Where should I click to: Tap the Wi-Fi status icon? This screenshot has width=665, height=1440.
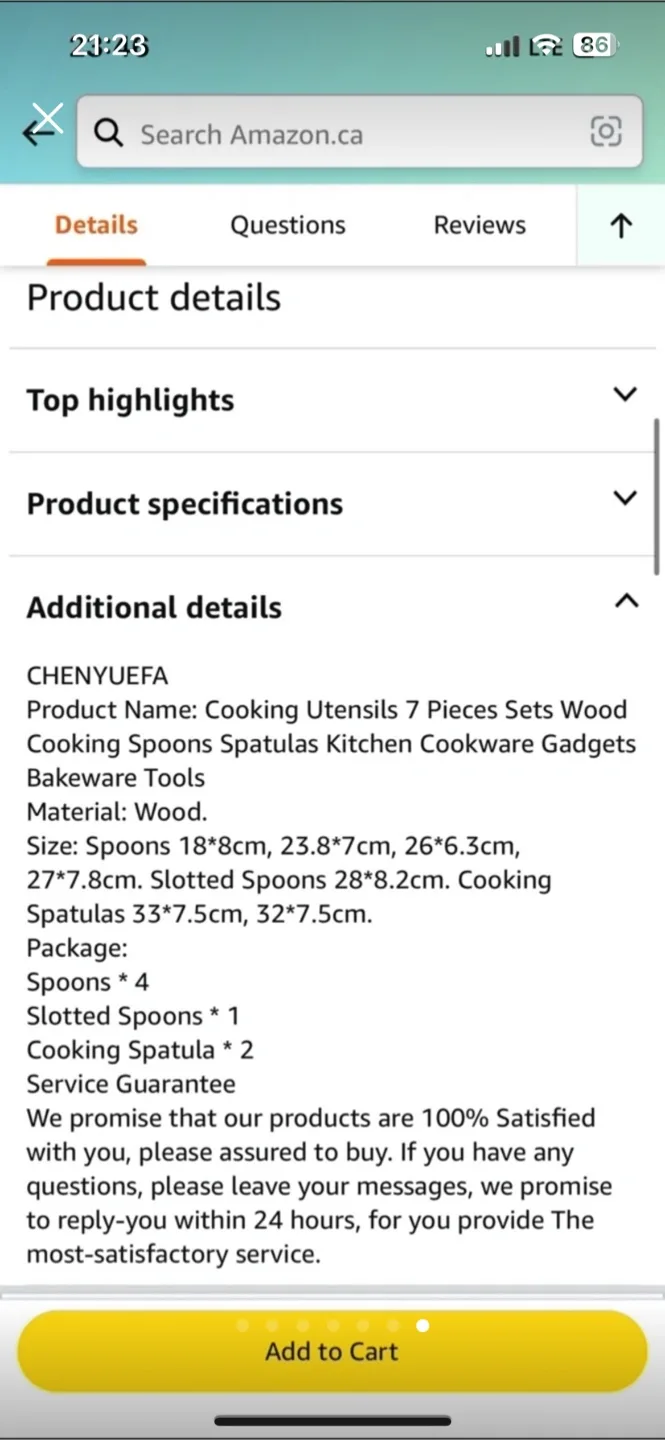(546, 46)
